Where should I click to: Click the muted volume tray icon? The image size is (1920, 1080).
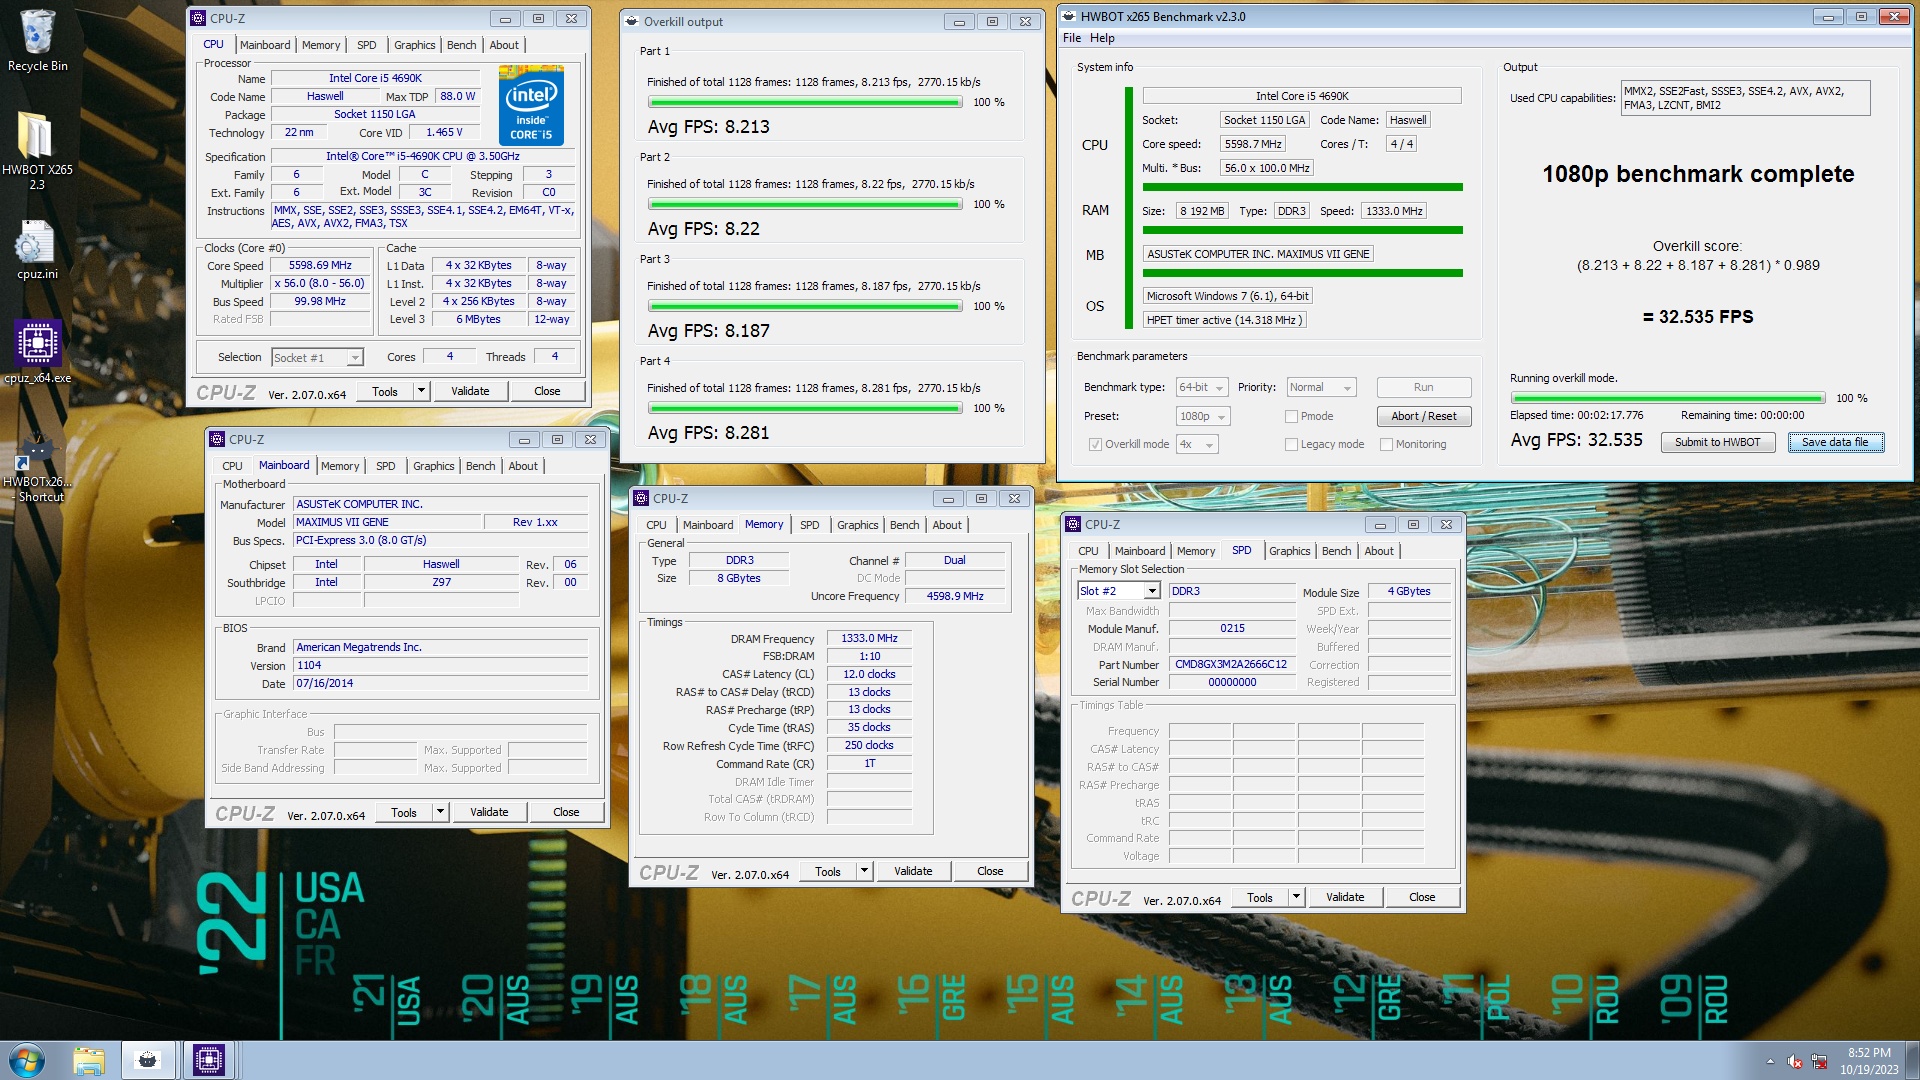tap(1795, 1061)
